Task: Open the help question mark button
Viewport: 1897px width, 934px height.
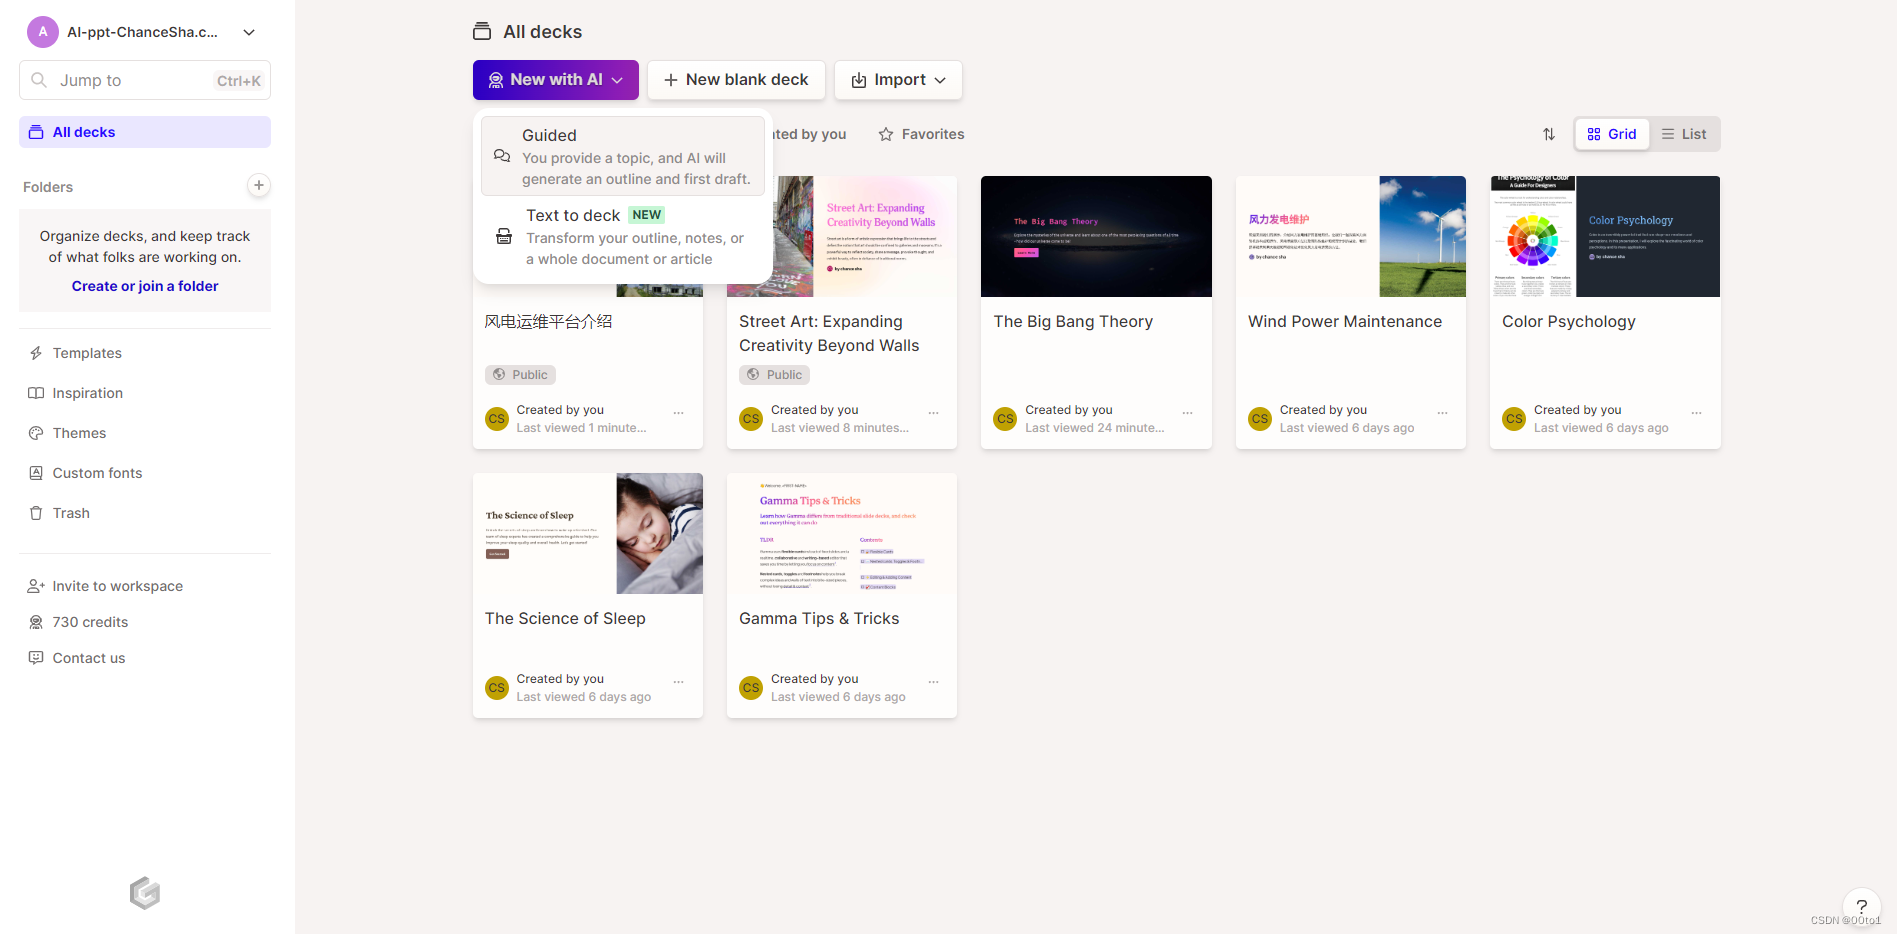Action: pos(1861,907)
